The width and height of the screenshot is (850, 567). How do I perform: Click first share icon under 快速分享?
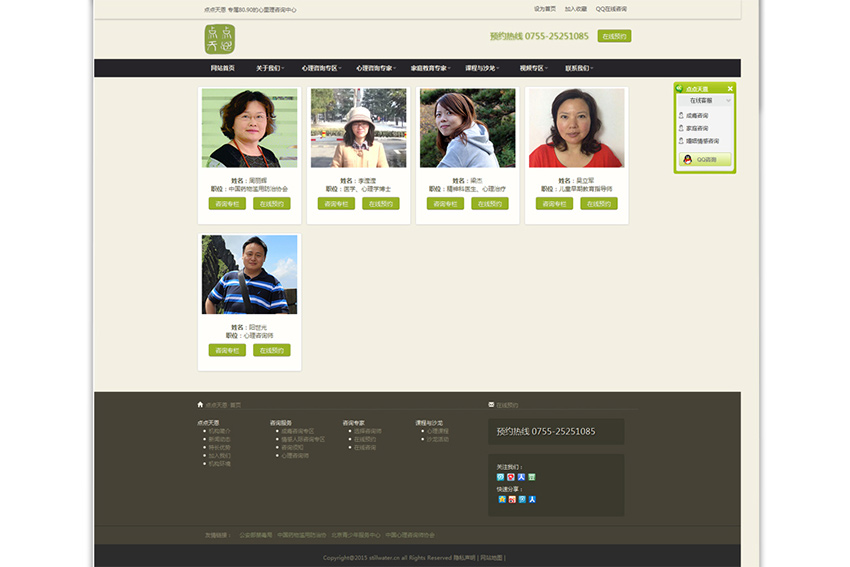[501, 499]
